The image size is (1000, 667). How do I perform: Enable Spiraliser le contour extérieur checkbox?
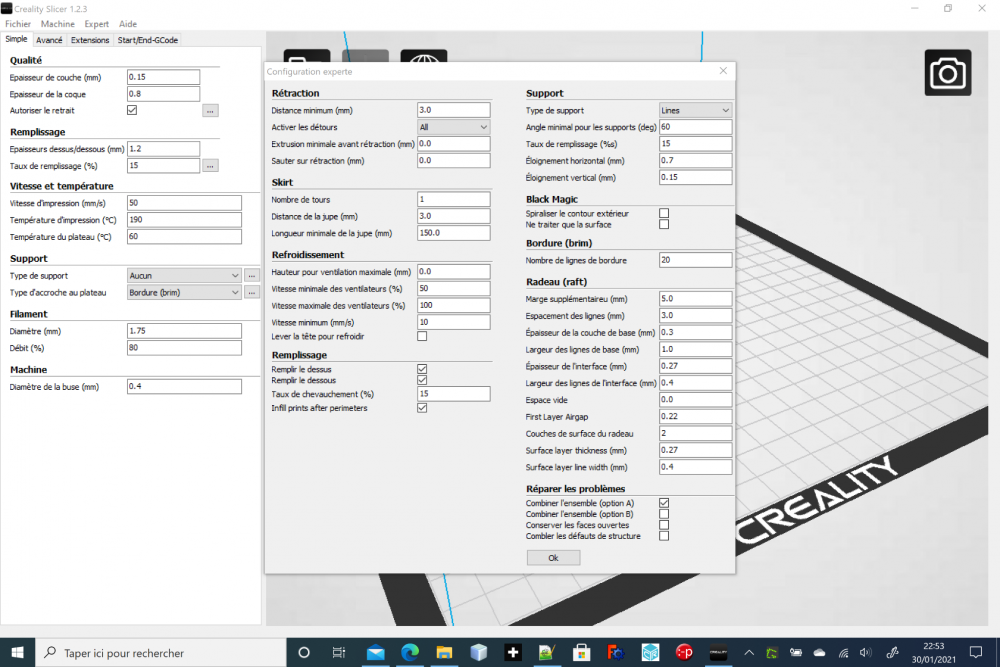tap(664, 214)
